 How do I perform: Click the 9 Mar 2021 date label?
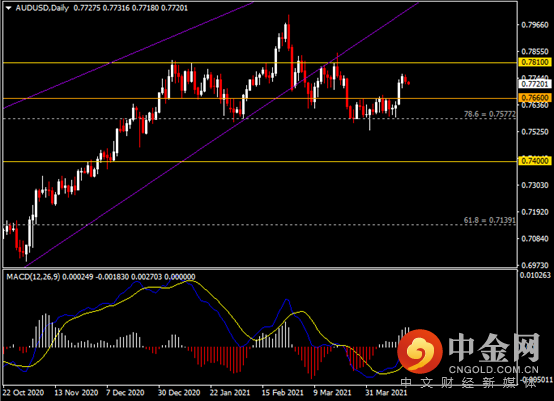click(332, 393)
